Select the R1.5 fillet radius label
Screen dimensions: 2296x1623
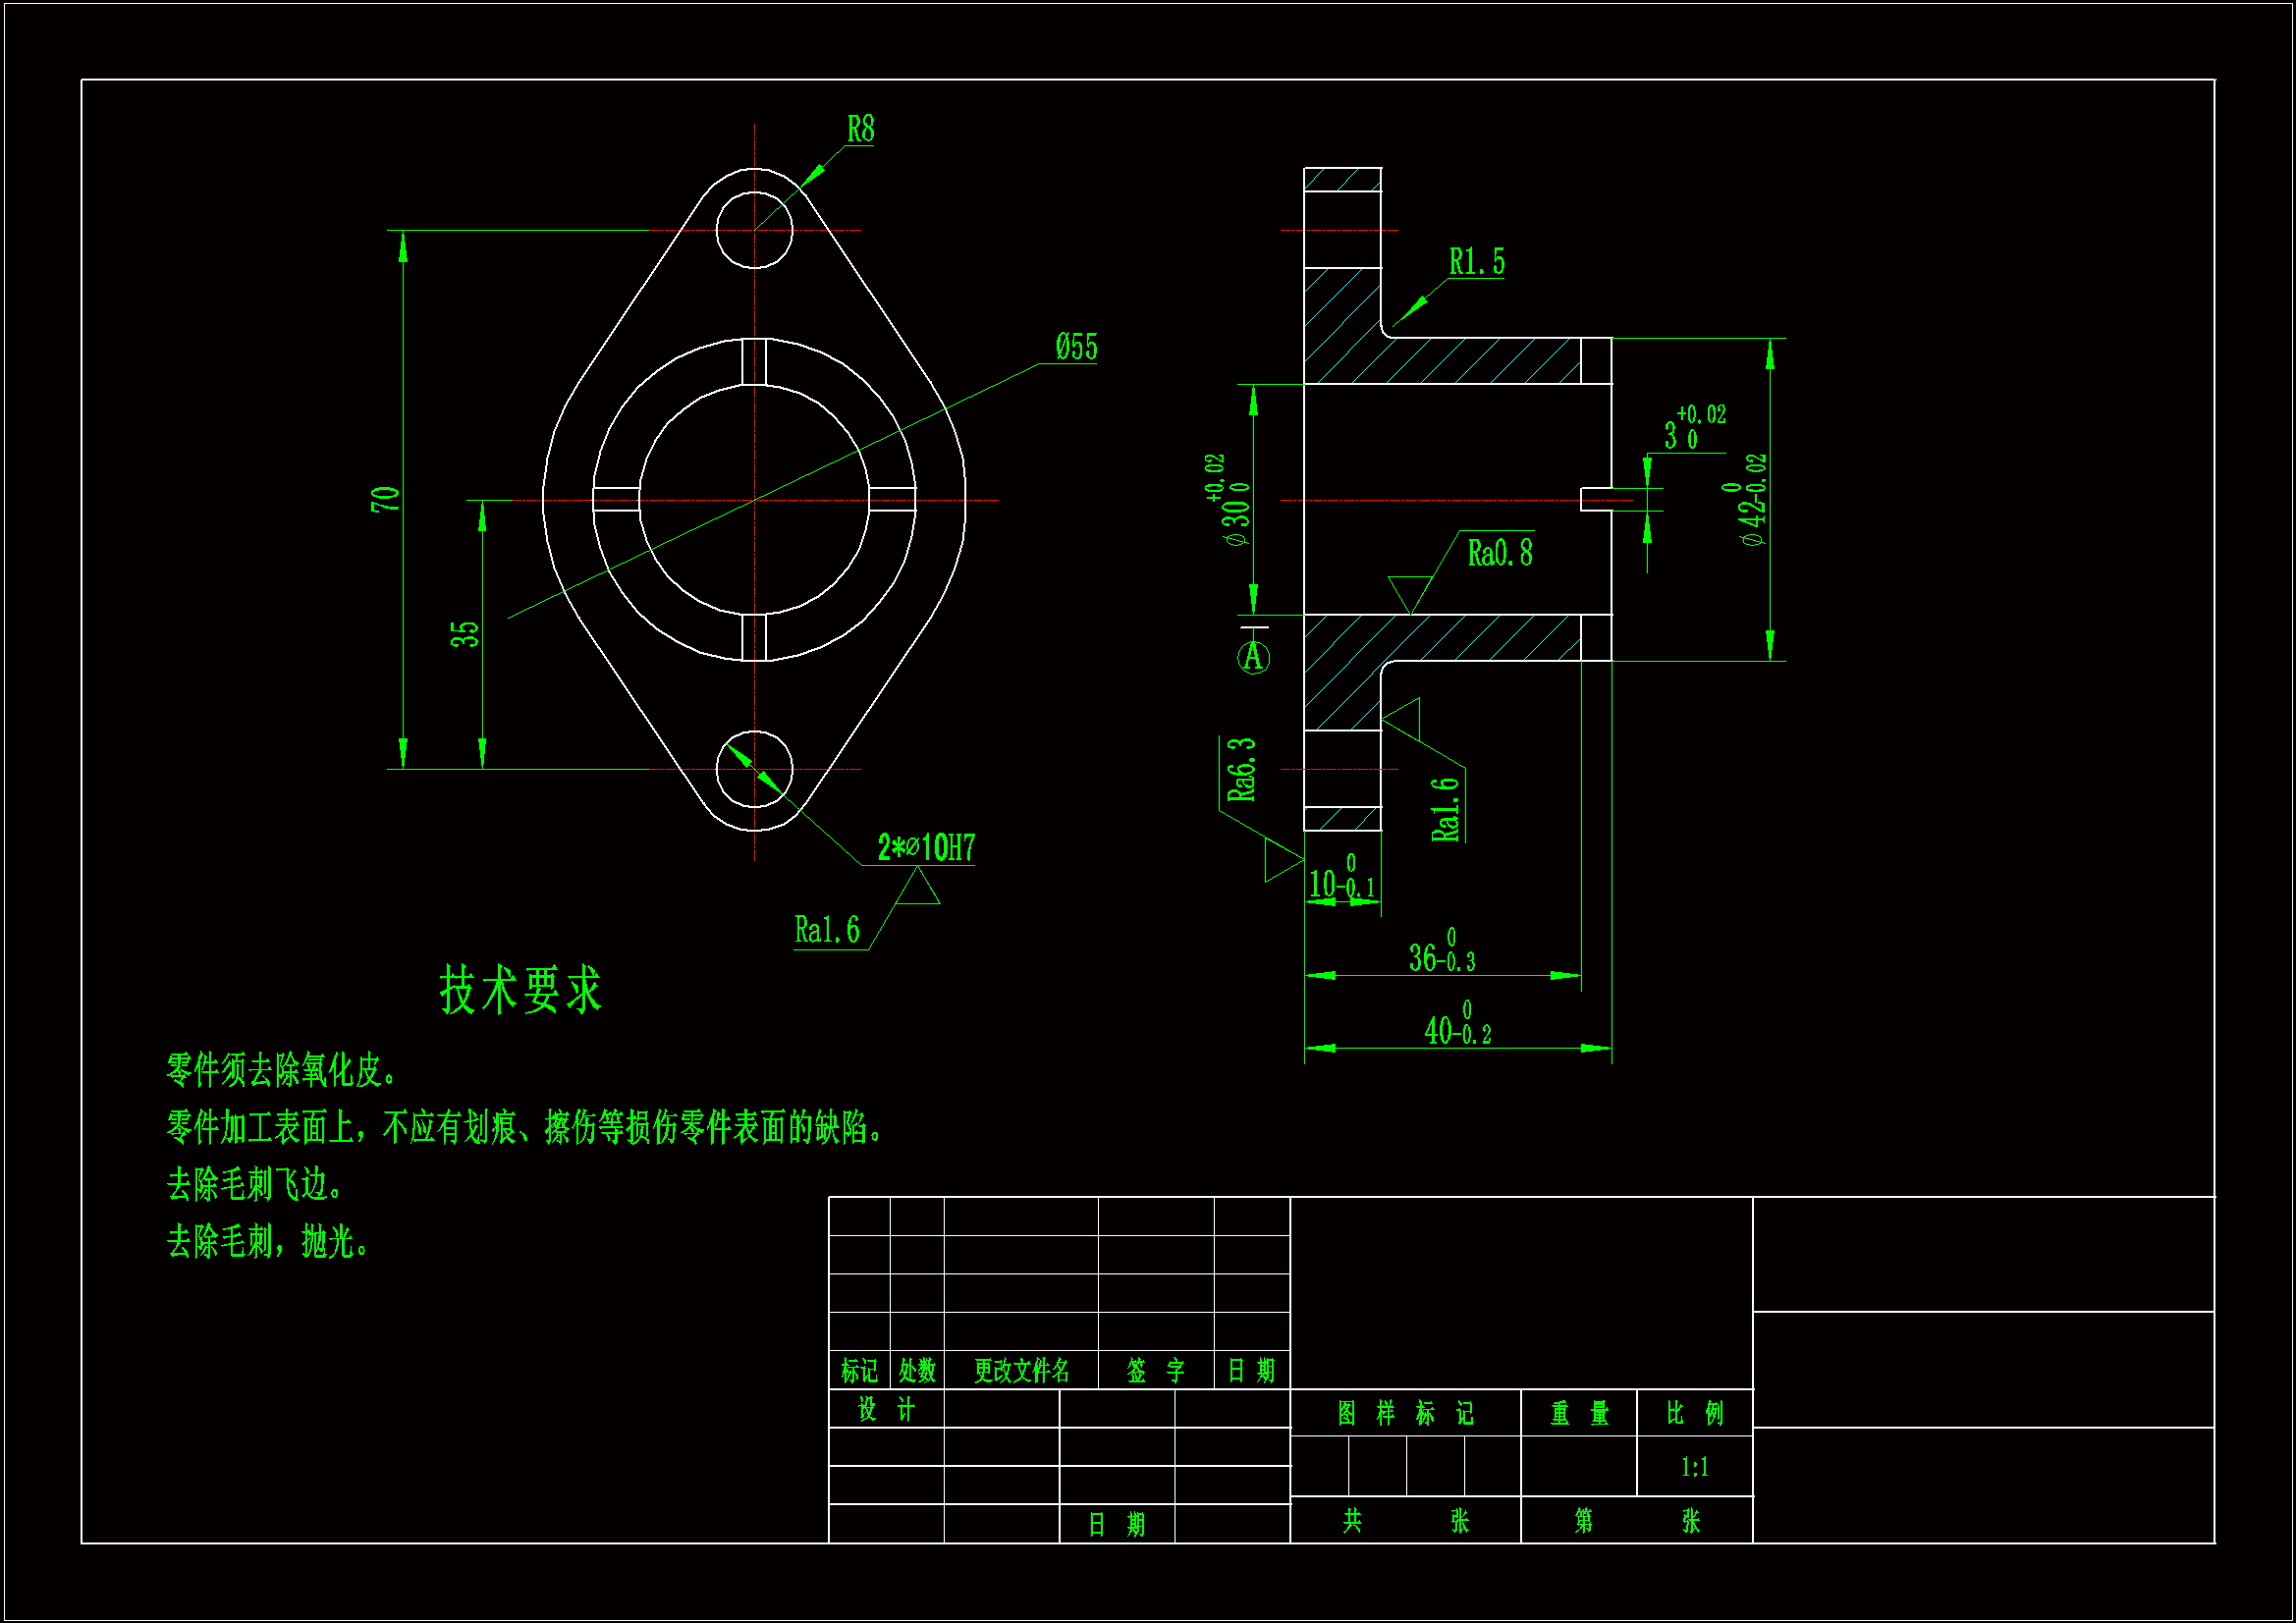1476,262
